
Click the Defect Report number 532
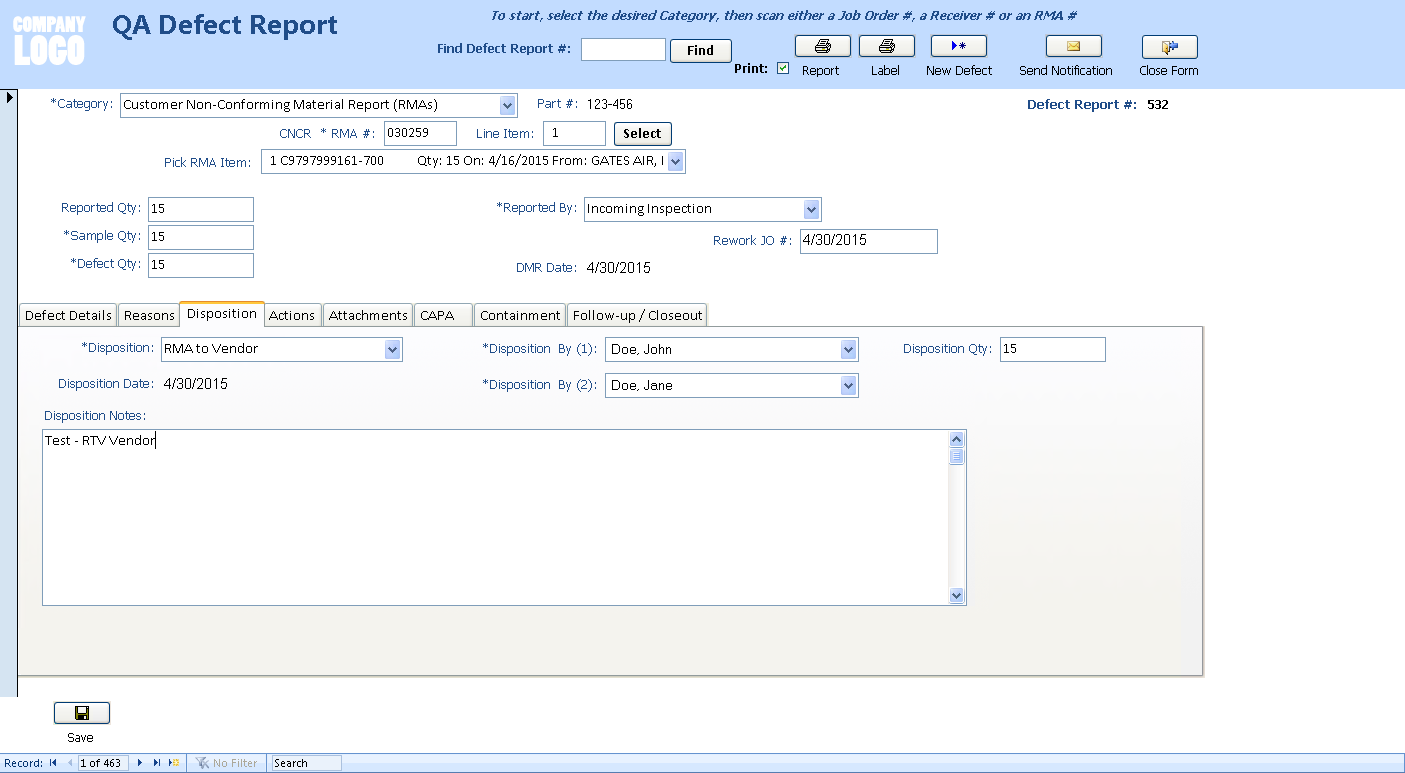1158,104
